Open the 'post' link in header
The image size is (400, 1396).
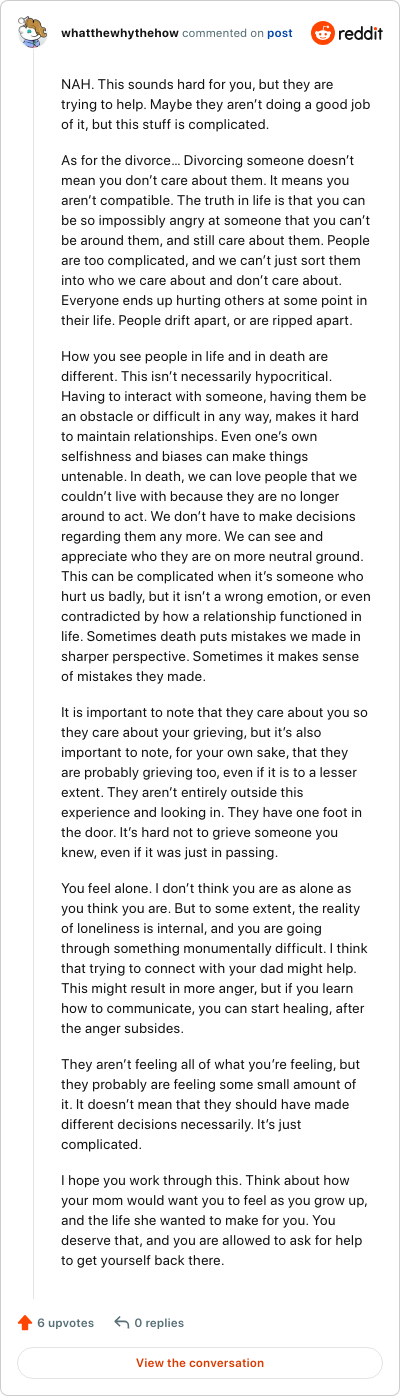click(280, 33)
